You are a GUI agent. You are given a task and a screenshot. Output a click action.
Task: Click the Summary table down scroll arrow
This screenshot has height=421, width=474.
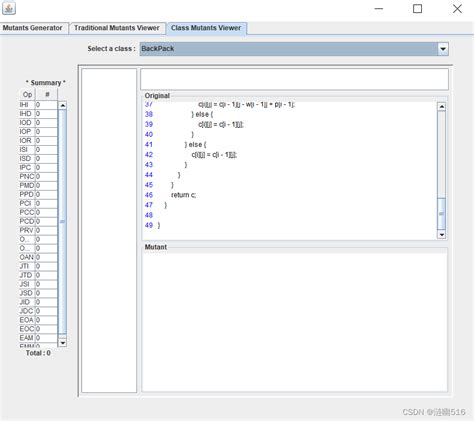62,342
